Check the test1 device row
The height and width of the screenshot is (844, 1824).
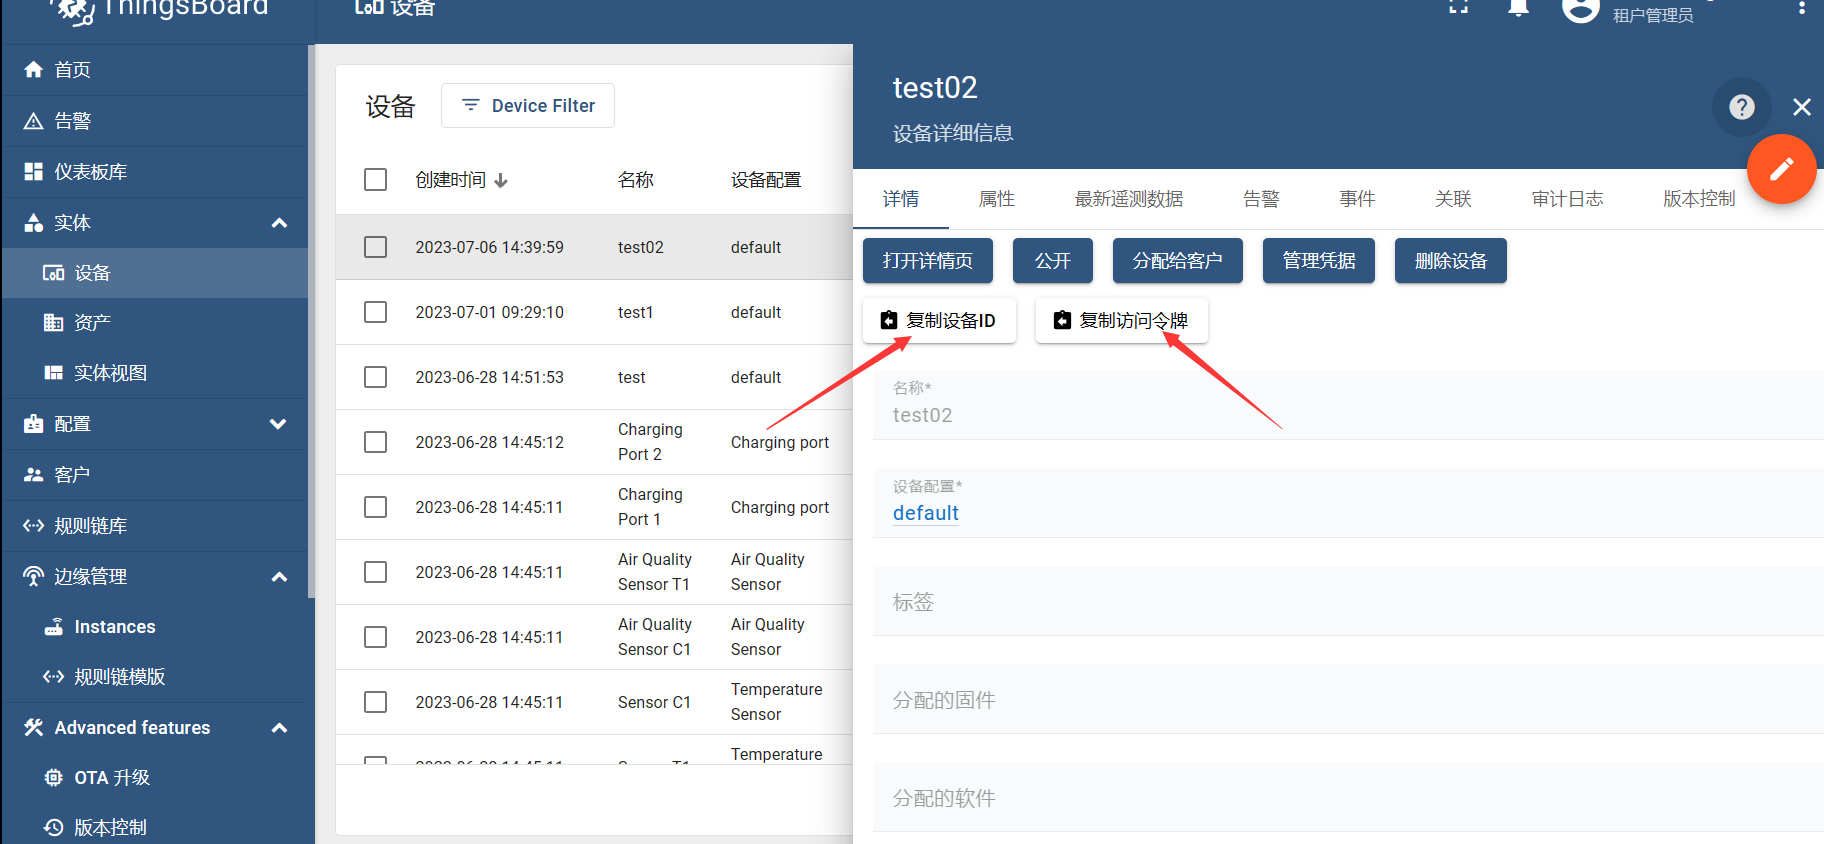[x=376, y=312]
